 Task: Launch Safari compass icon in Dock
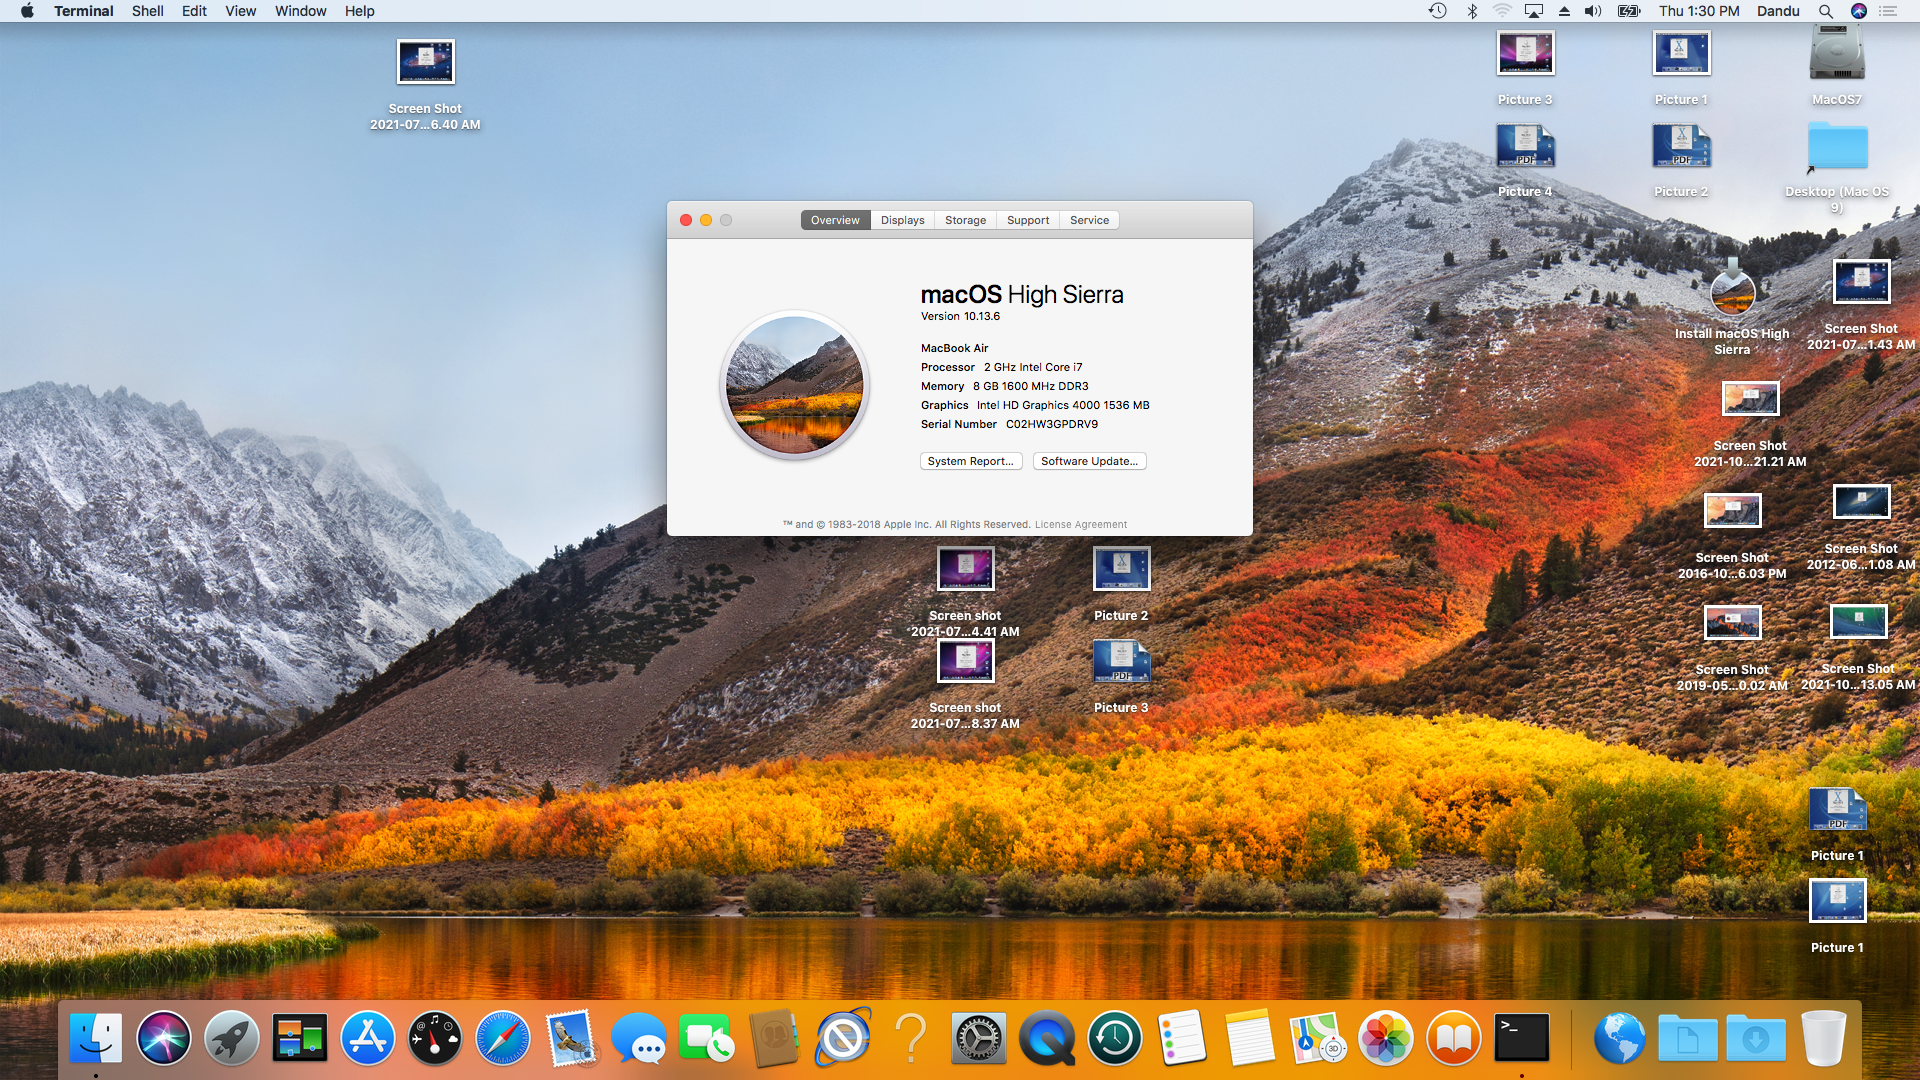click(x=503, y=1038)
